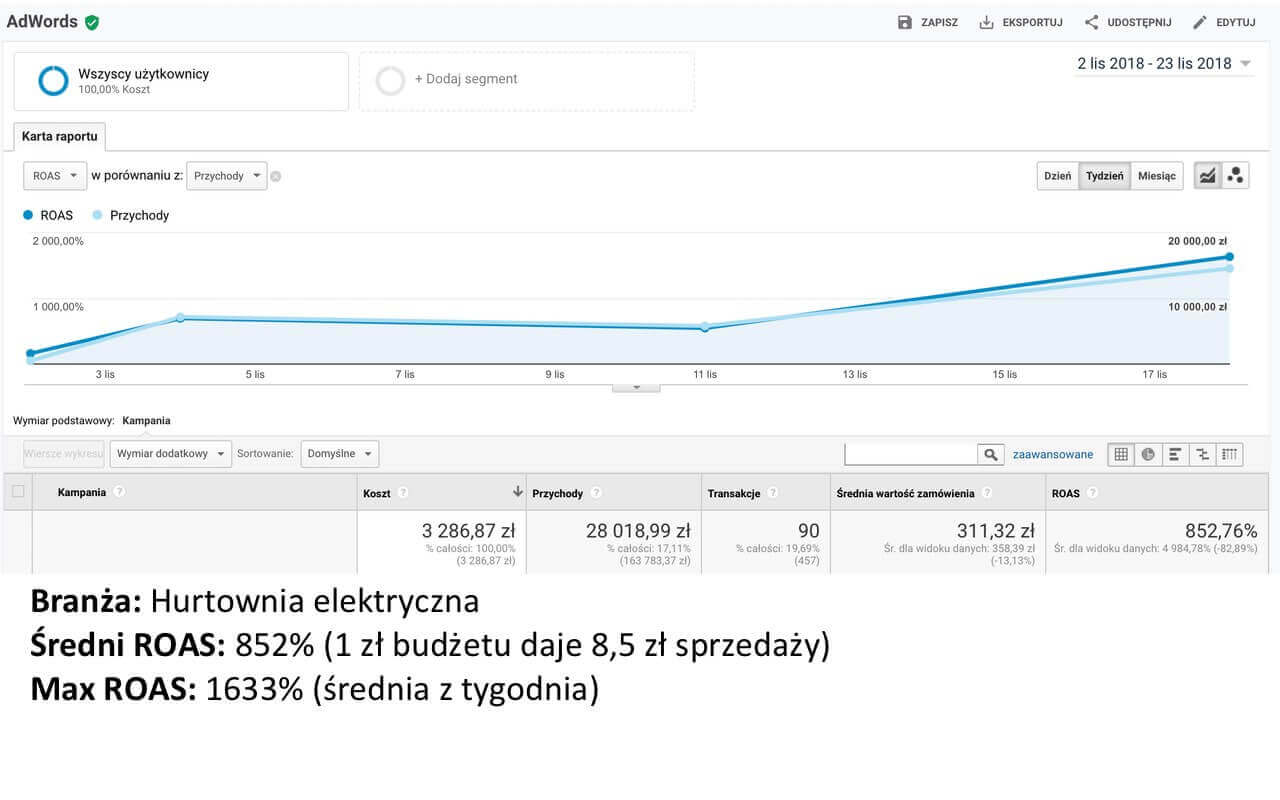Image resolution: width=1280 pixels, height=800 pixels.
Task: Select the data table grid view icon
Action: pyautogui.click(x=1121, y=454)
